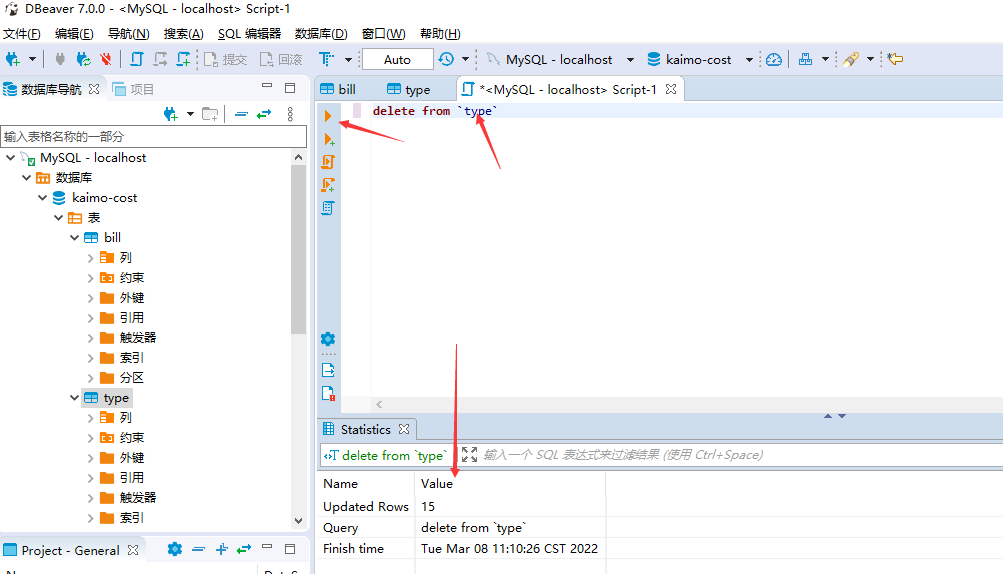Screen dimensions: 1003x574
Task: Collapse the MySQL - localhost tree node
Action: pos(11,157)
